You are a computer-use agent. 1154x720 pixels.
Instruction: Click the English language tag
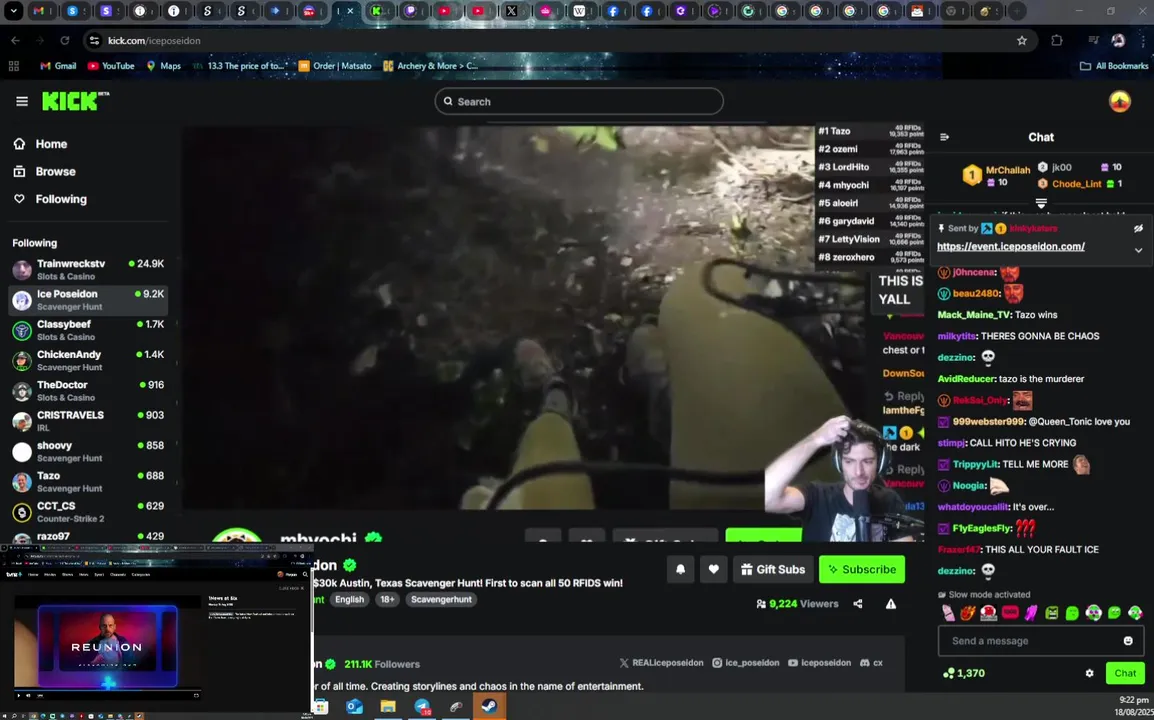coord(350,599)
